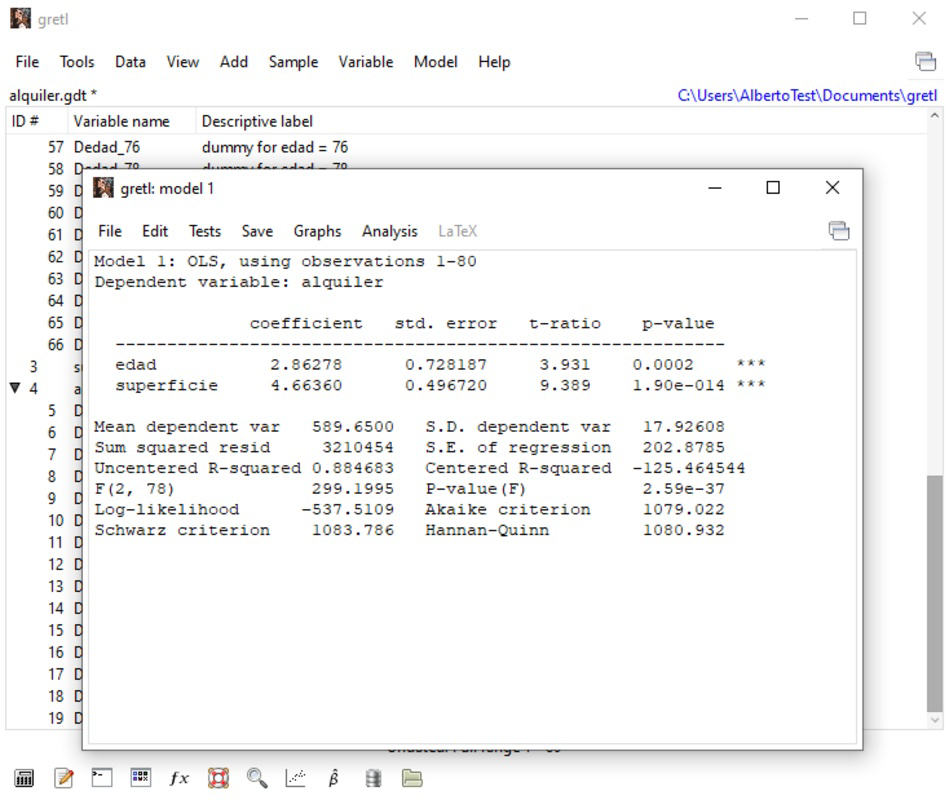Select variable row with ID 66

pyautogui.click(x=44, y=344)
